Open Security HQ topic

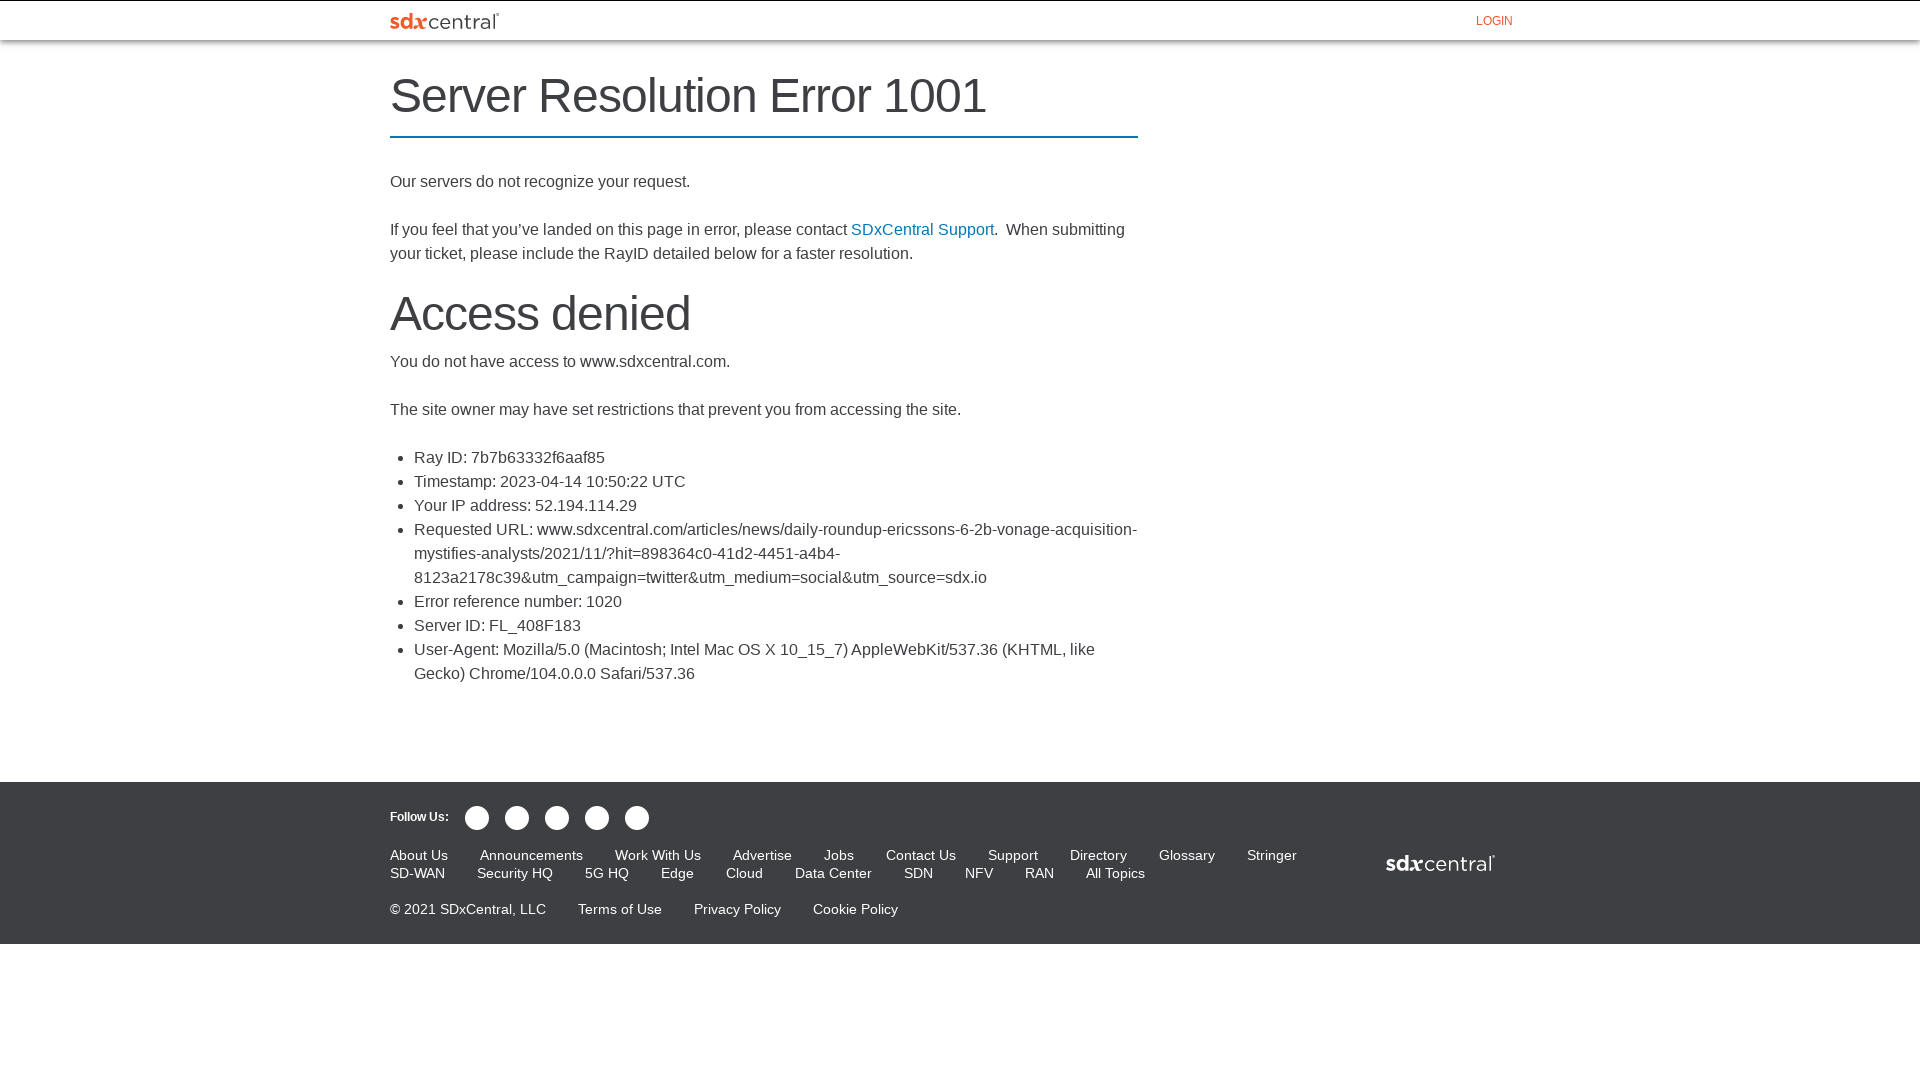tap(515, 873)
